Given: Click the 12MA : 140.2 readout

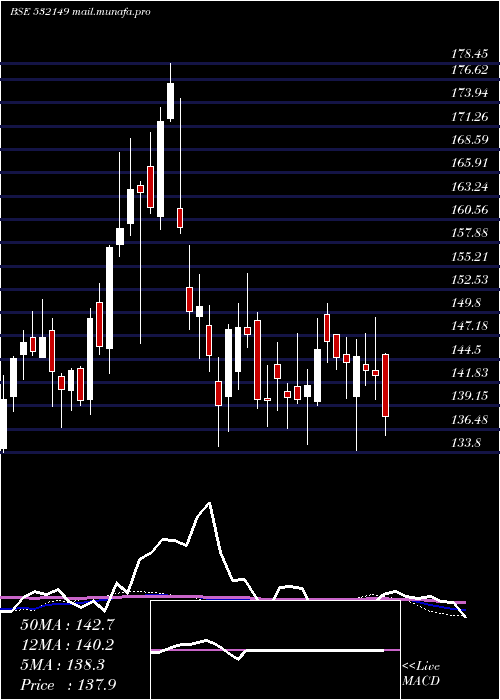Looking at the screenshot, I should (x=67, y=645).
